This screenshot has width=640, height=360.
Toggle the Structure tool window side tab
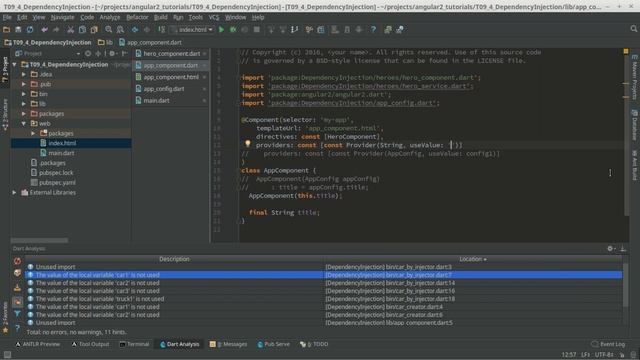pos(5,115)
